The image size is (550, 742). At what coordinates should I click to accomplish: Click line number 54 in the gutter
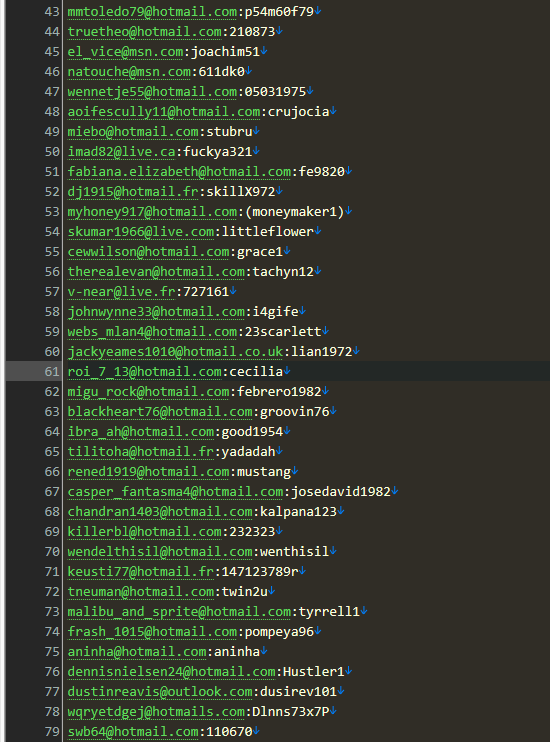pos(52,231)
